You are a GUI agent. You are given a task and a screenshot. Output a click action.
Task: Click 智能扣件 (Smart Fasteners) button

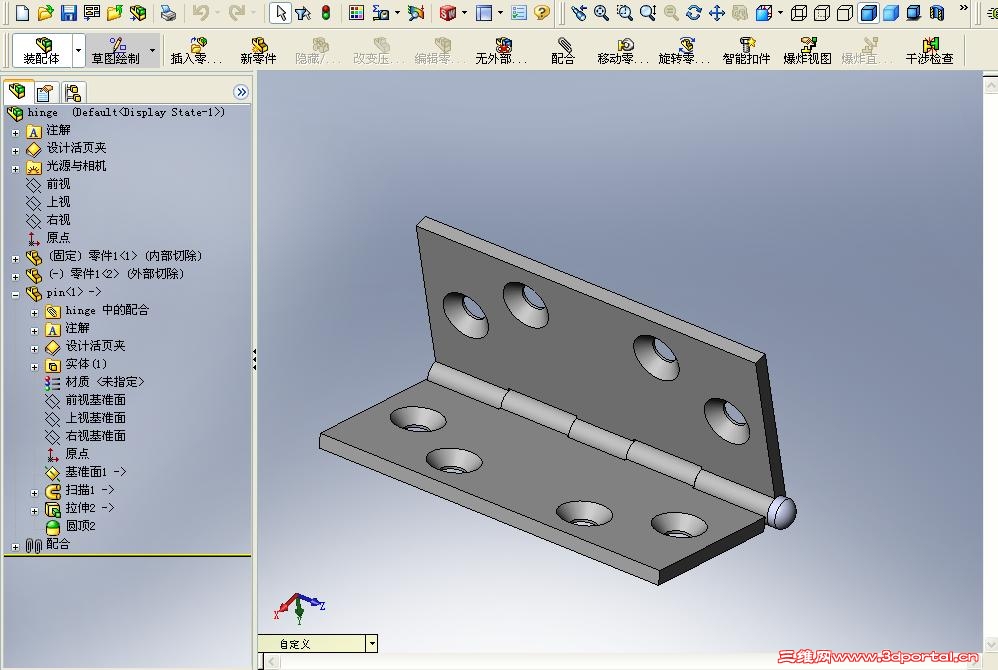pos(746,50)
